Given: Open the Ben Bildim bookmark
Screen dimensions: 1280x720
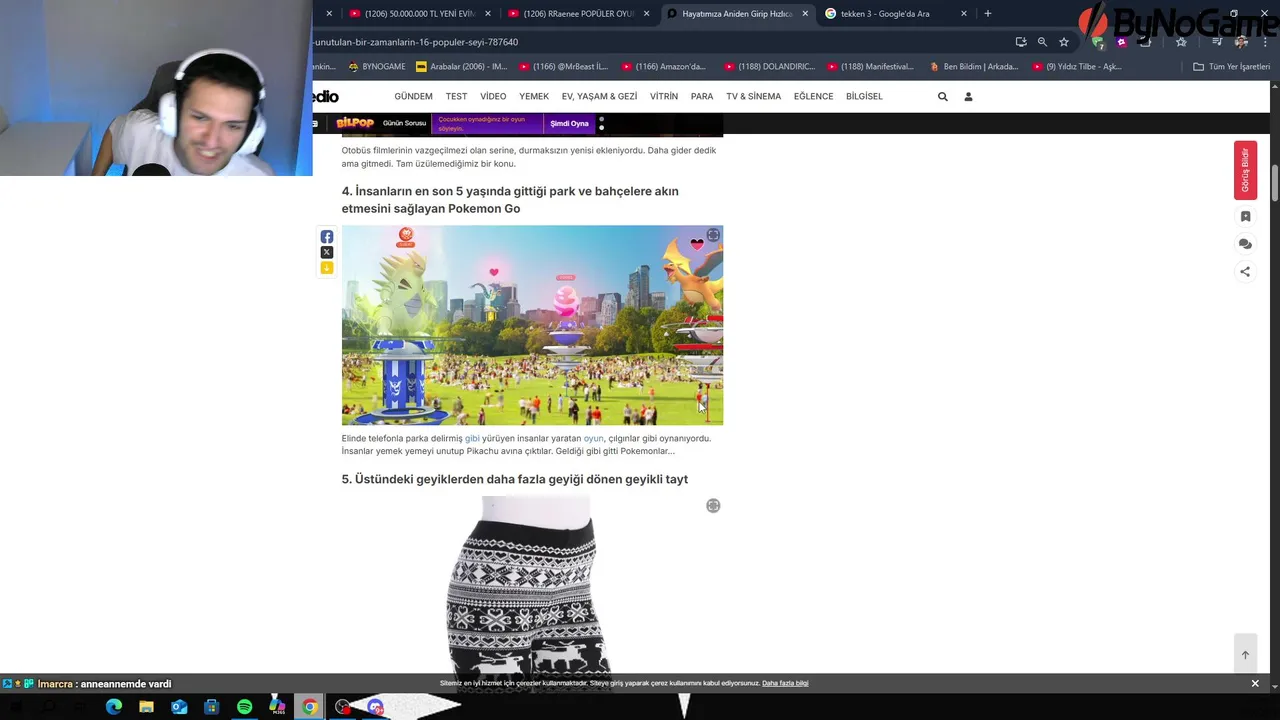Looking at the screenshot, I should [x=974, y=67].
